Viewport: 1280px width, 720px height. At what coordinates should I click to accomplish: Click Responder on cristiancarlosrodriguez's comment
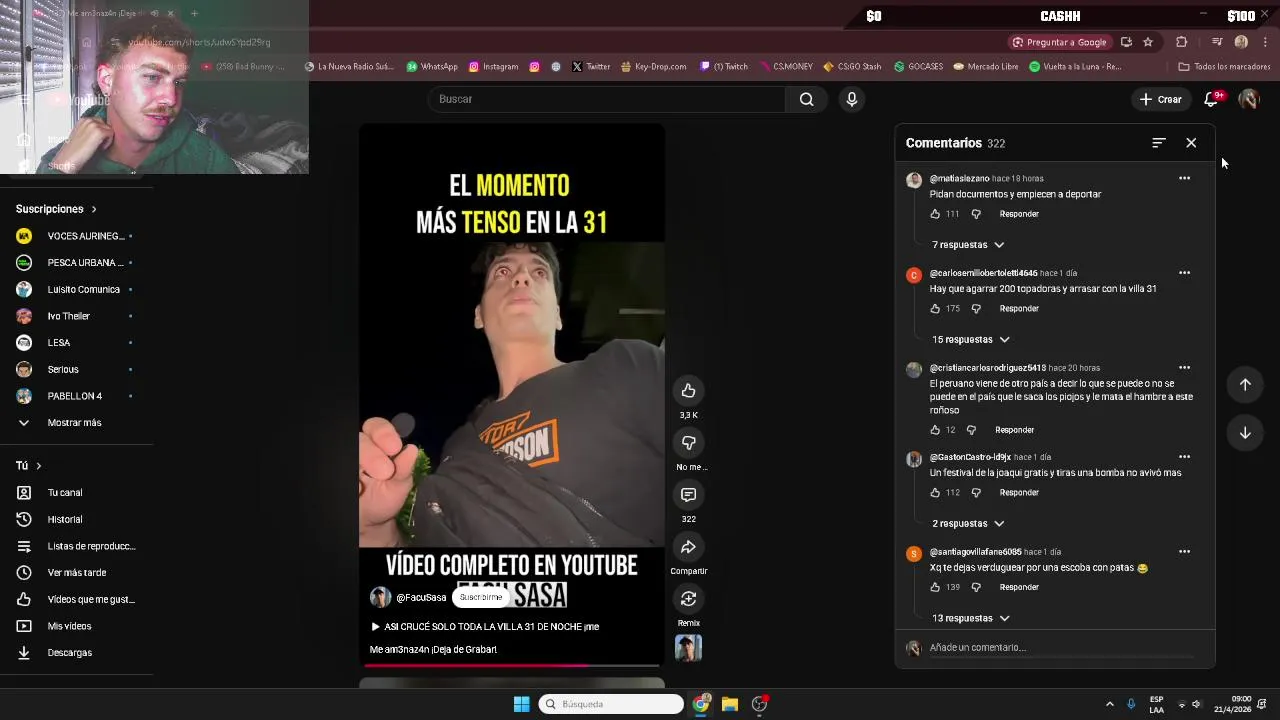pyautogui.click(x=1014, y=430)
